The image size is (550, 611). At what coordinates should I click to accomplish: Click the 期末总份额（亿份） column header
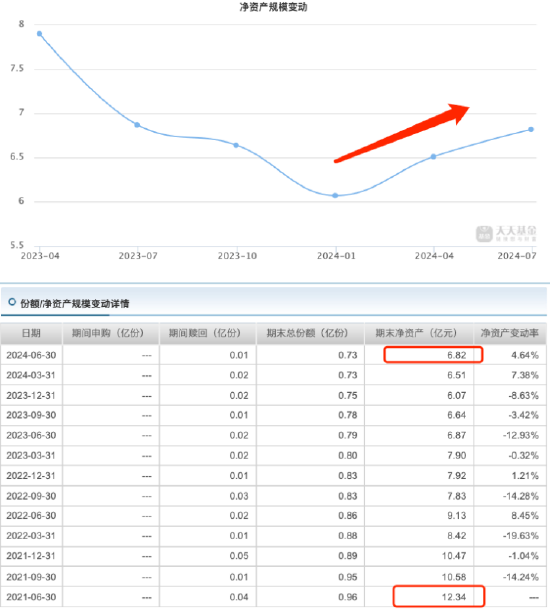(x=310, y=333)
